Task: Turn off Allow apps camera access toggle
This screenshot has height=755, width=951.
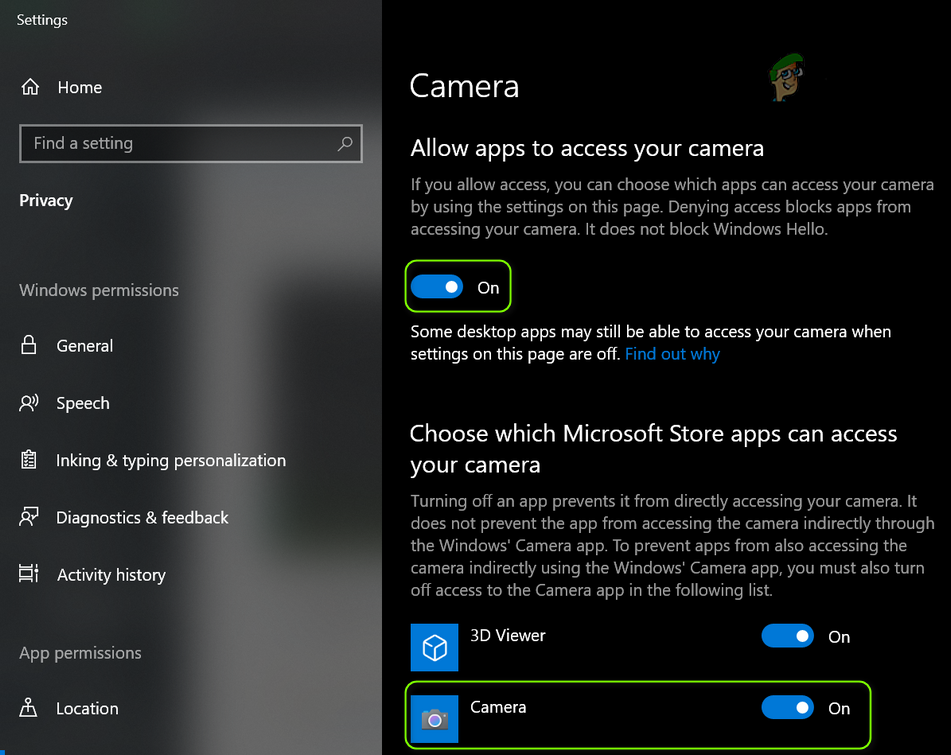Action: click(x=437, y=287)
